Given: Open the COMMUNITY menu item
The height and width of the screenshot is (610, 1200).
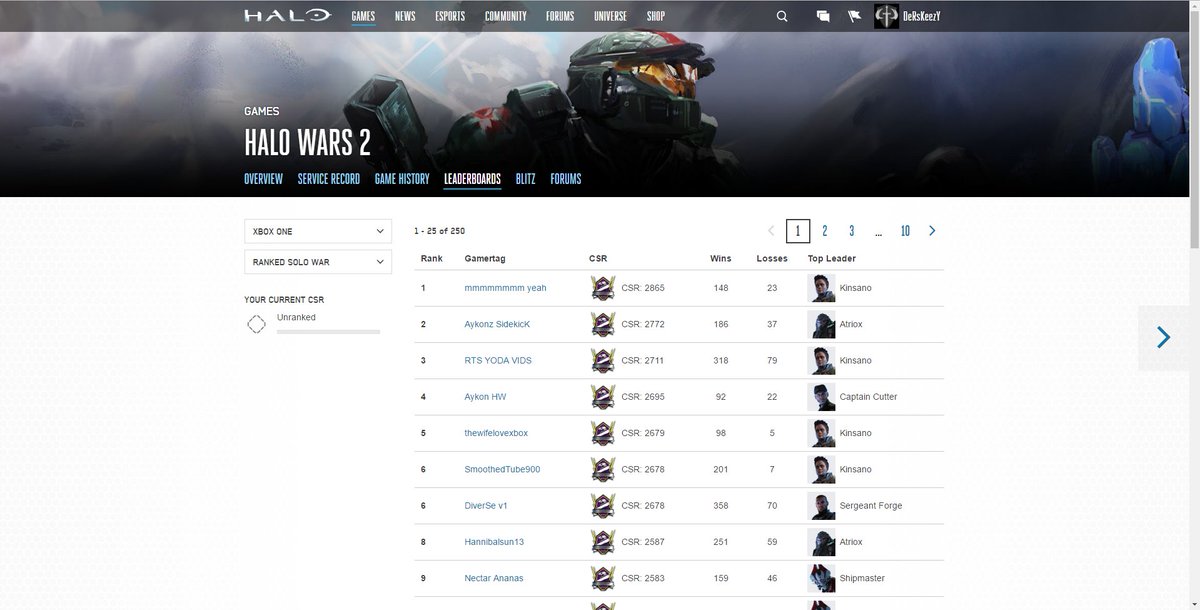Looking at the screenshot, I should 506,16.
